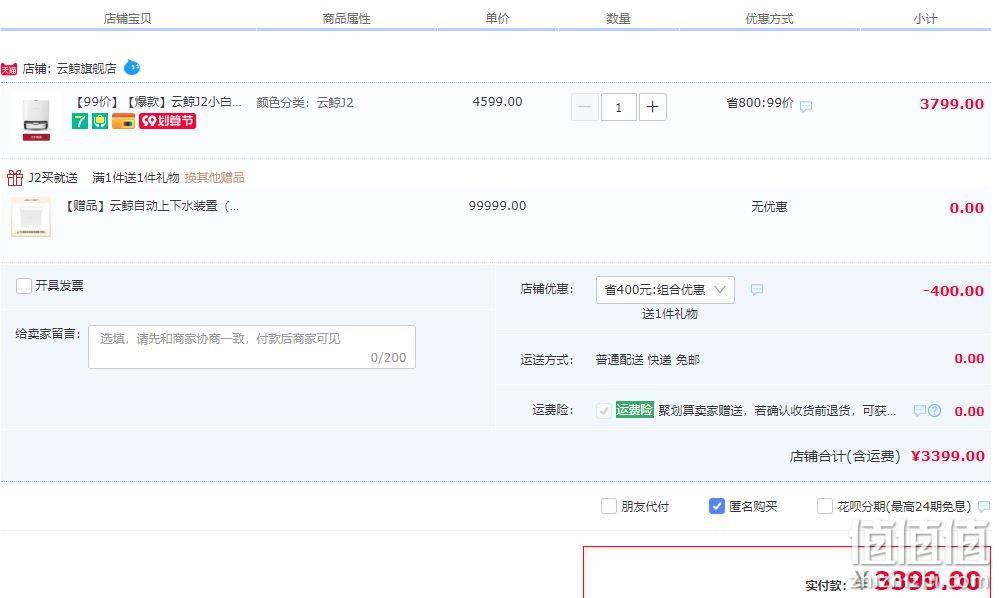Click the 给卖家留言 message box
Image resolution: width=999 pixels, height=598 pixels.
252,347
